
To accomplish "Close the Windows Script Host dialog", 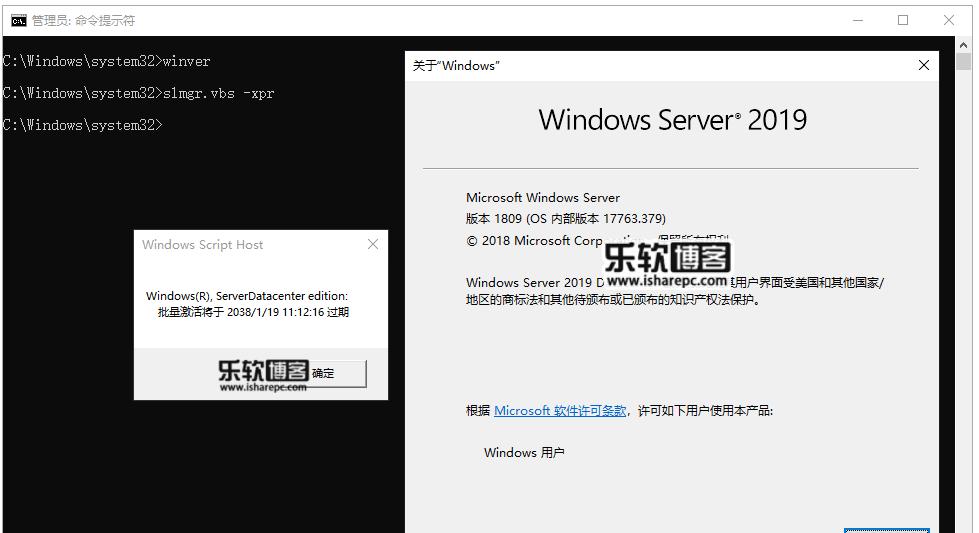I will (x=373, y=244).
